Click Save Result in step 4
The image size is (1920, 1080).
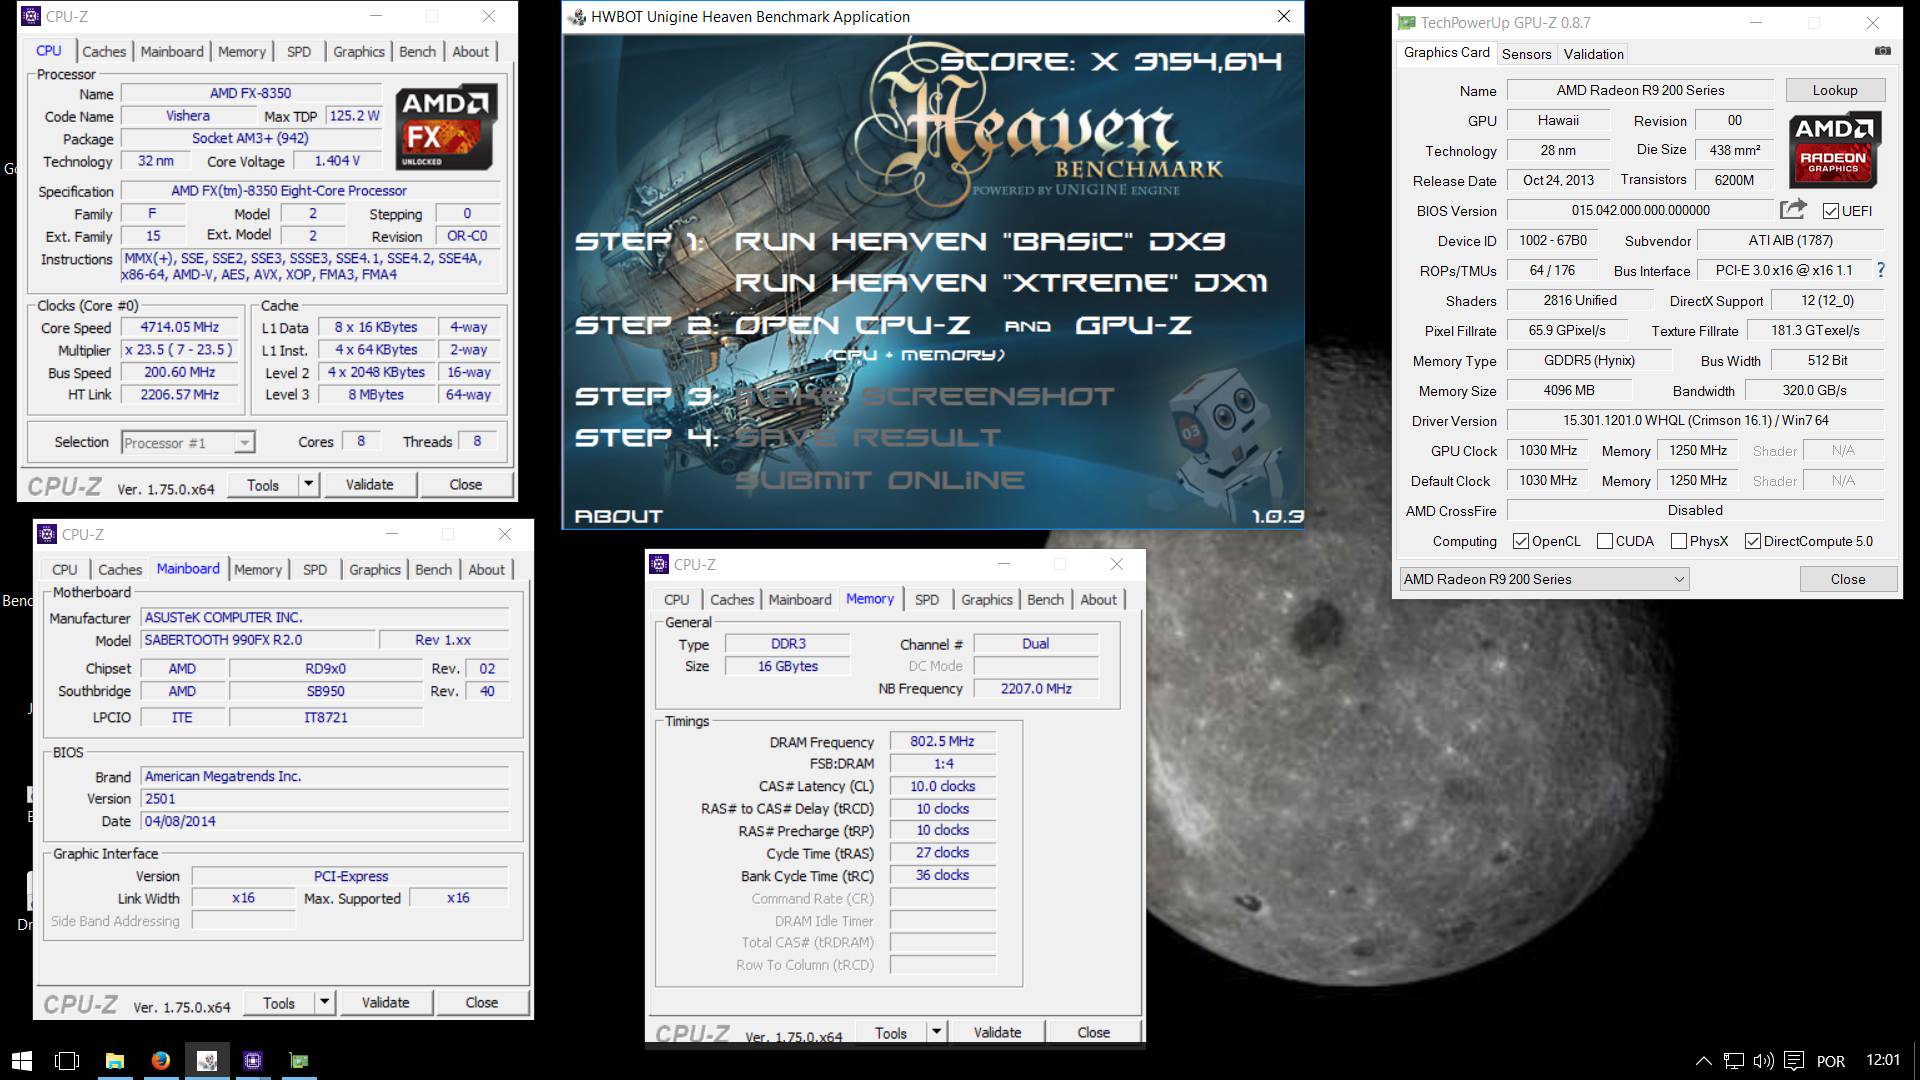(x=867, y=438)
